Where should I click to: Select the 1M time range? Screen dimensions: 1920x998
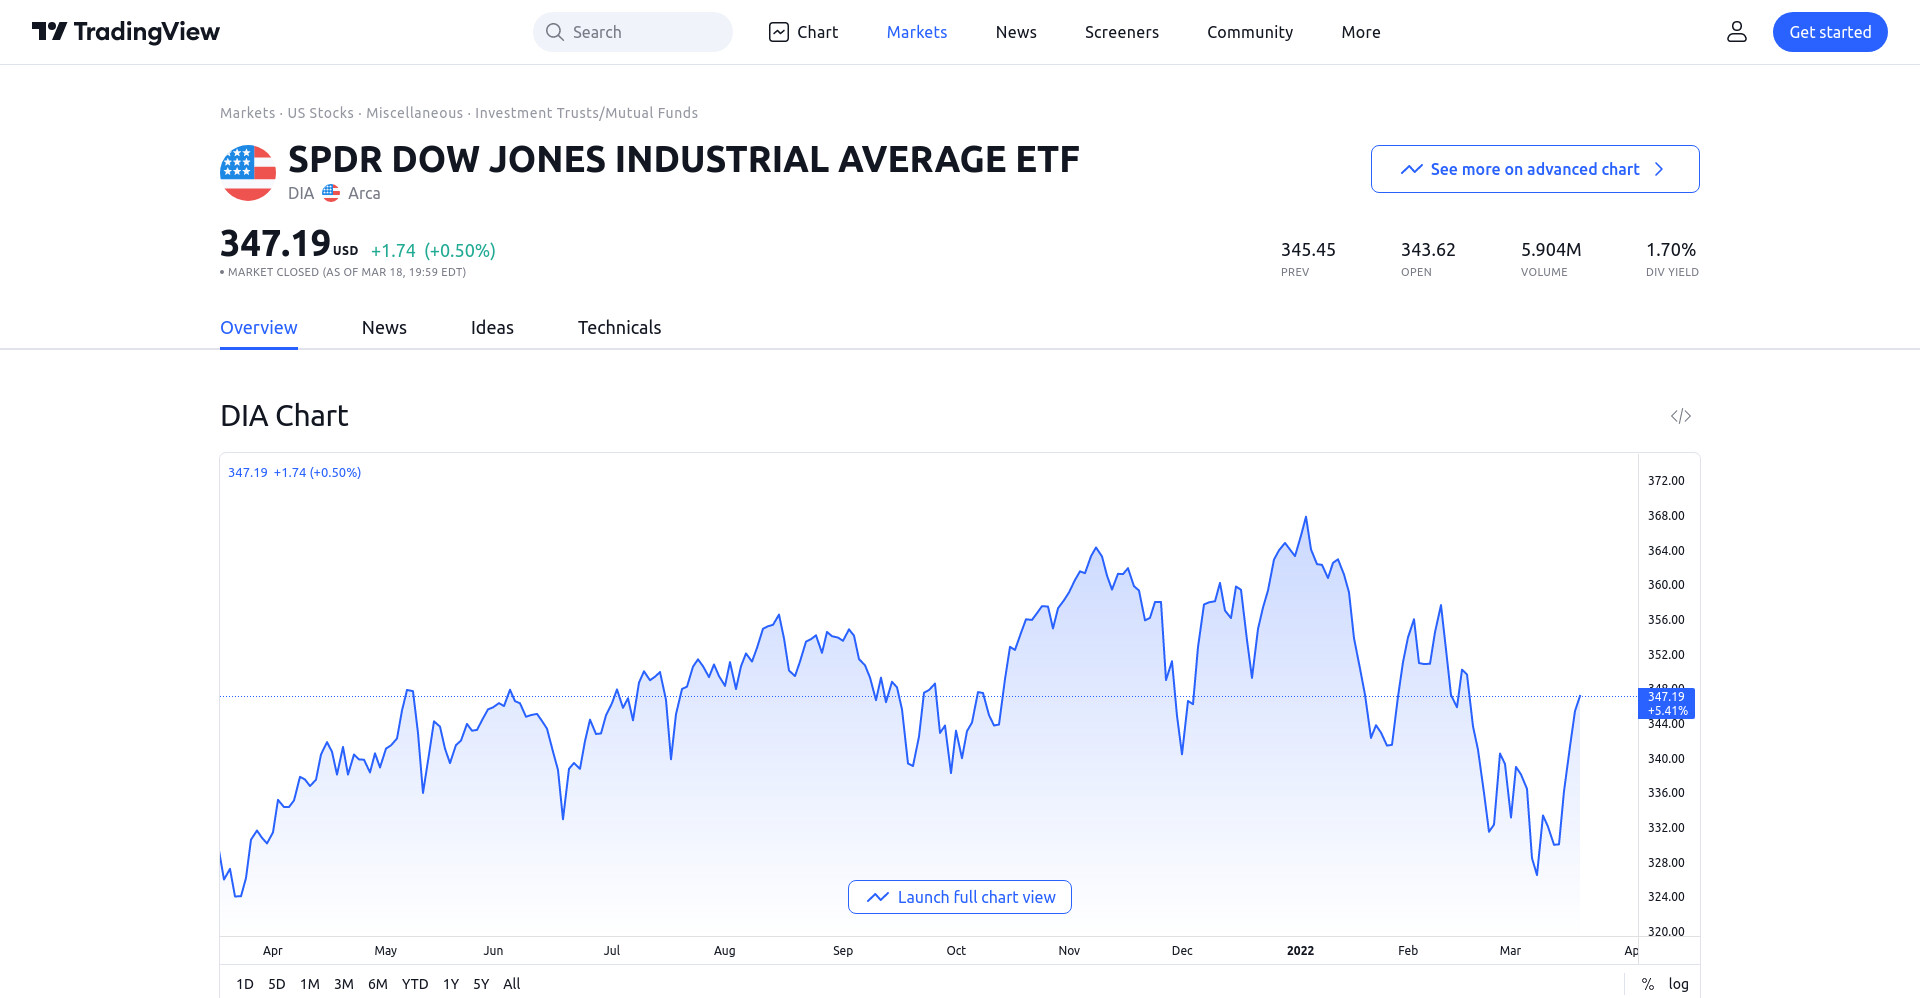pos(310,984)
